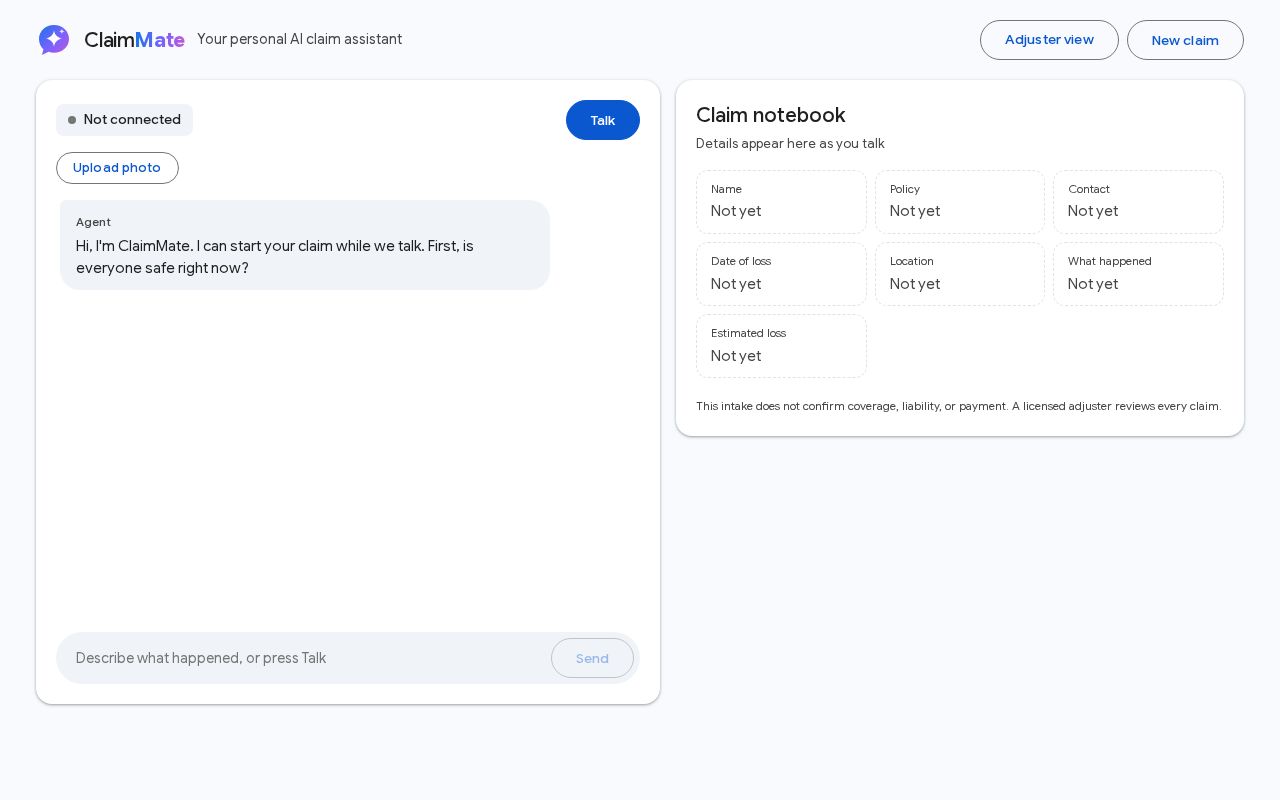
Task: Focus the 'Describe what happened' message field
Action: pos(308,658)
